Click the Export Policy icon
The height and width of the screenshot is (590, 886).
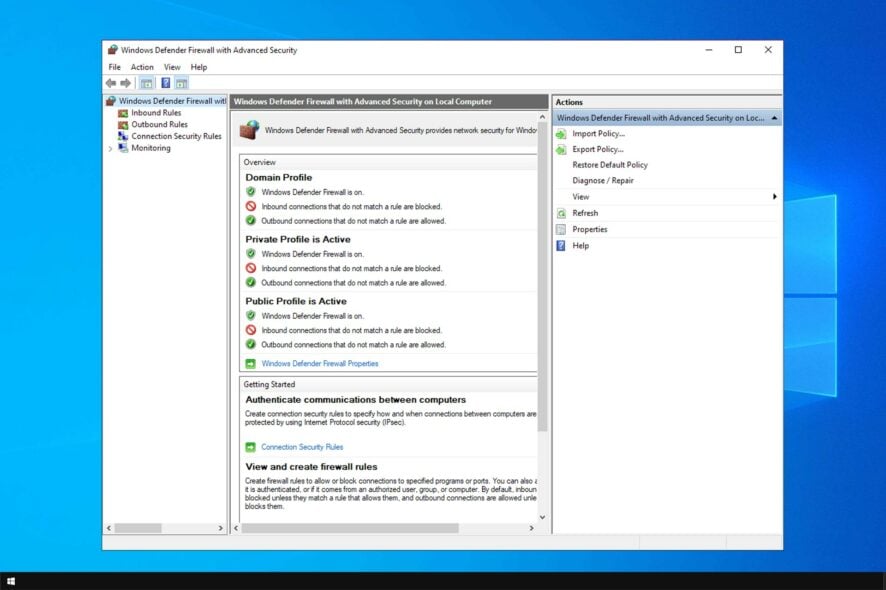point(561,150)
